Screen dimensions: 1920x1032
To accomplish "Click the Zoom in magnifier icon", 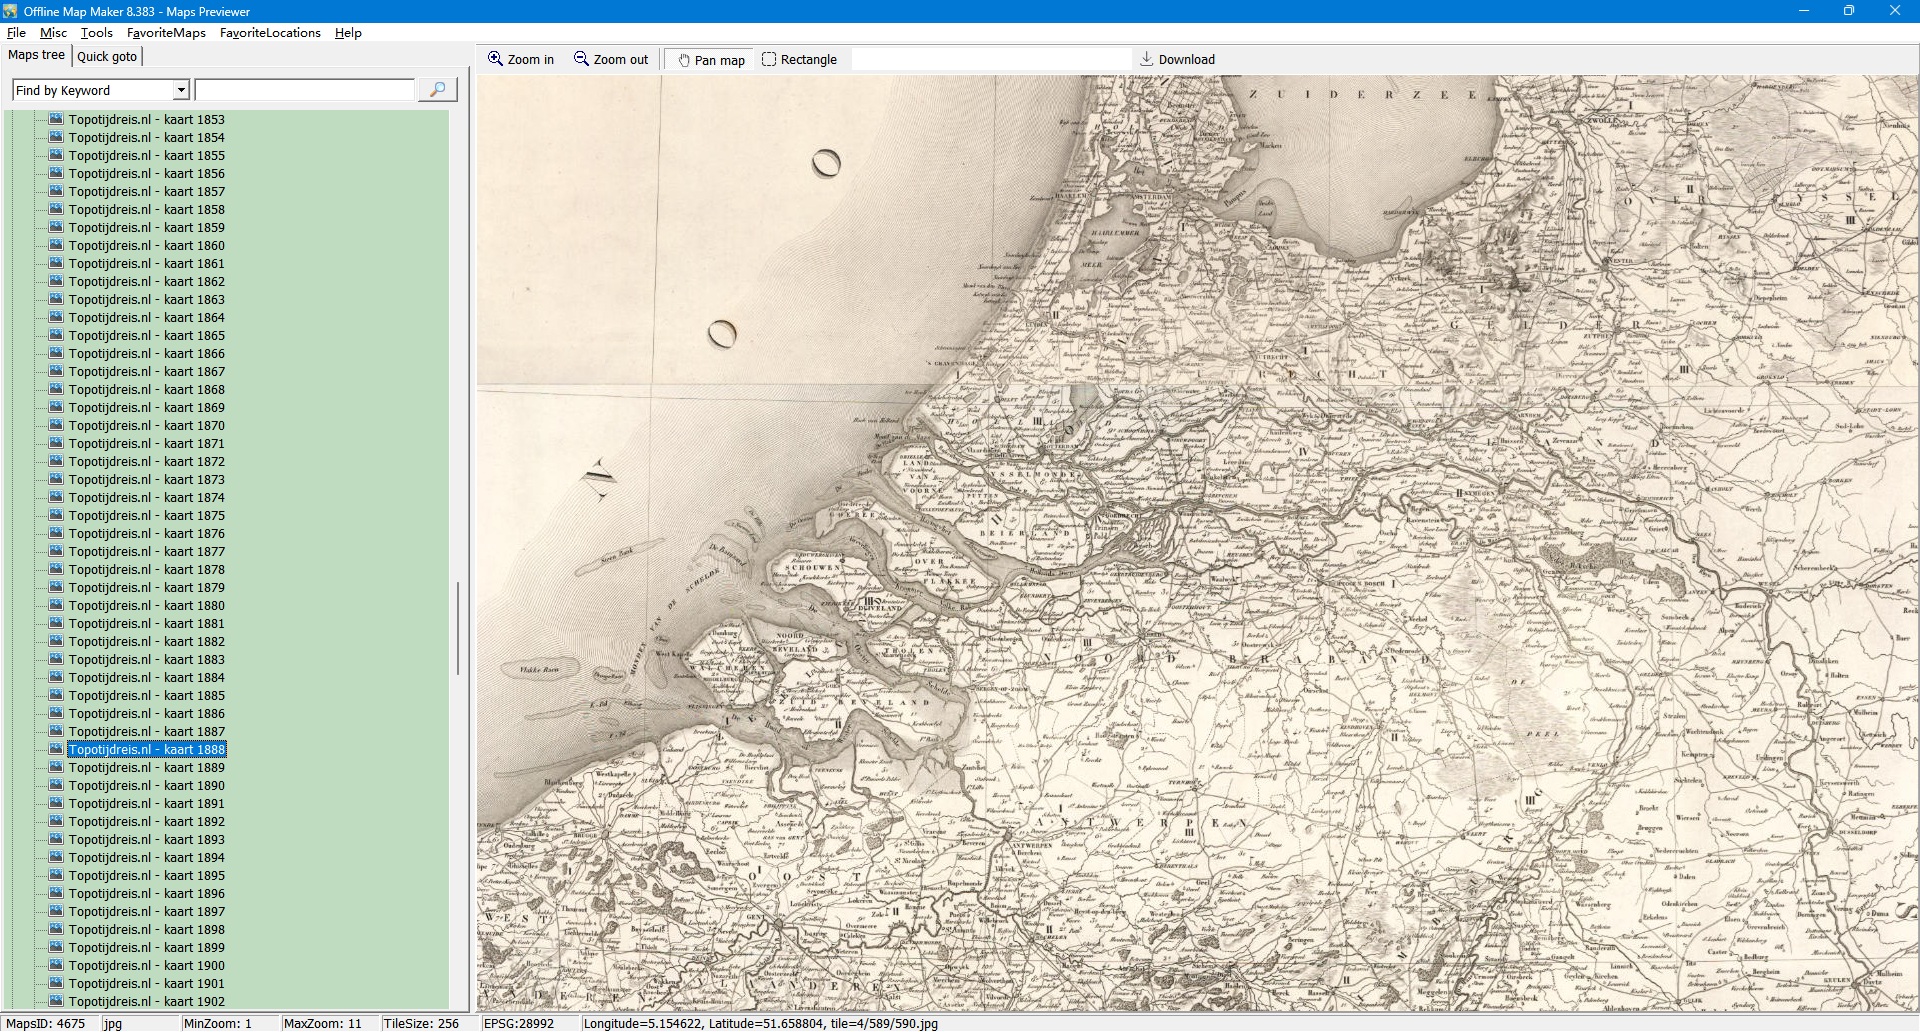I will click(495, 59).
